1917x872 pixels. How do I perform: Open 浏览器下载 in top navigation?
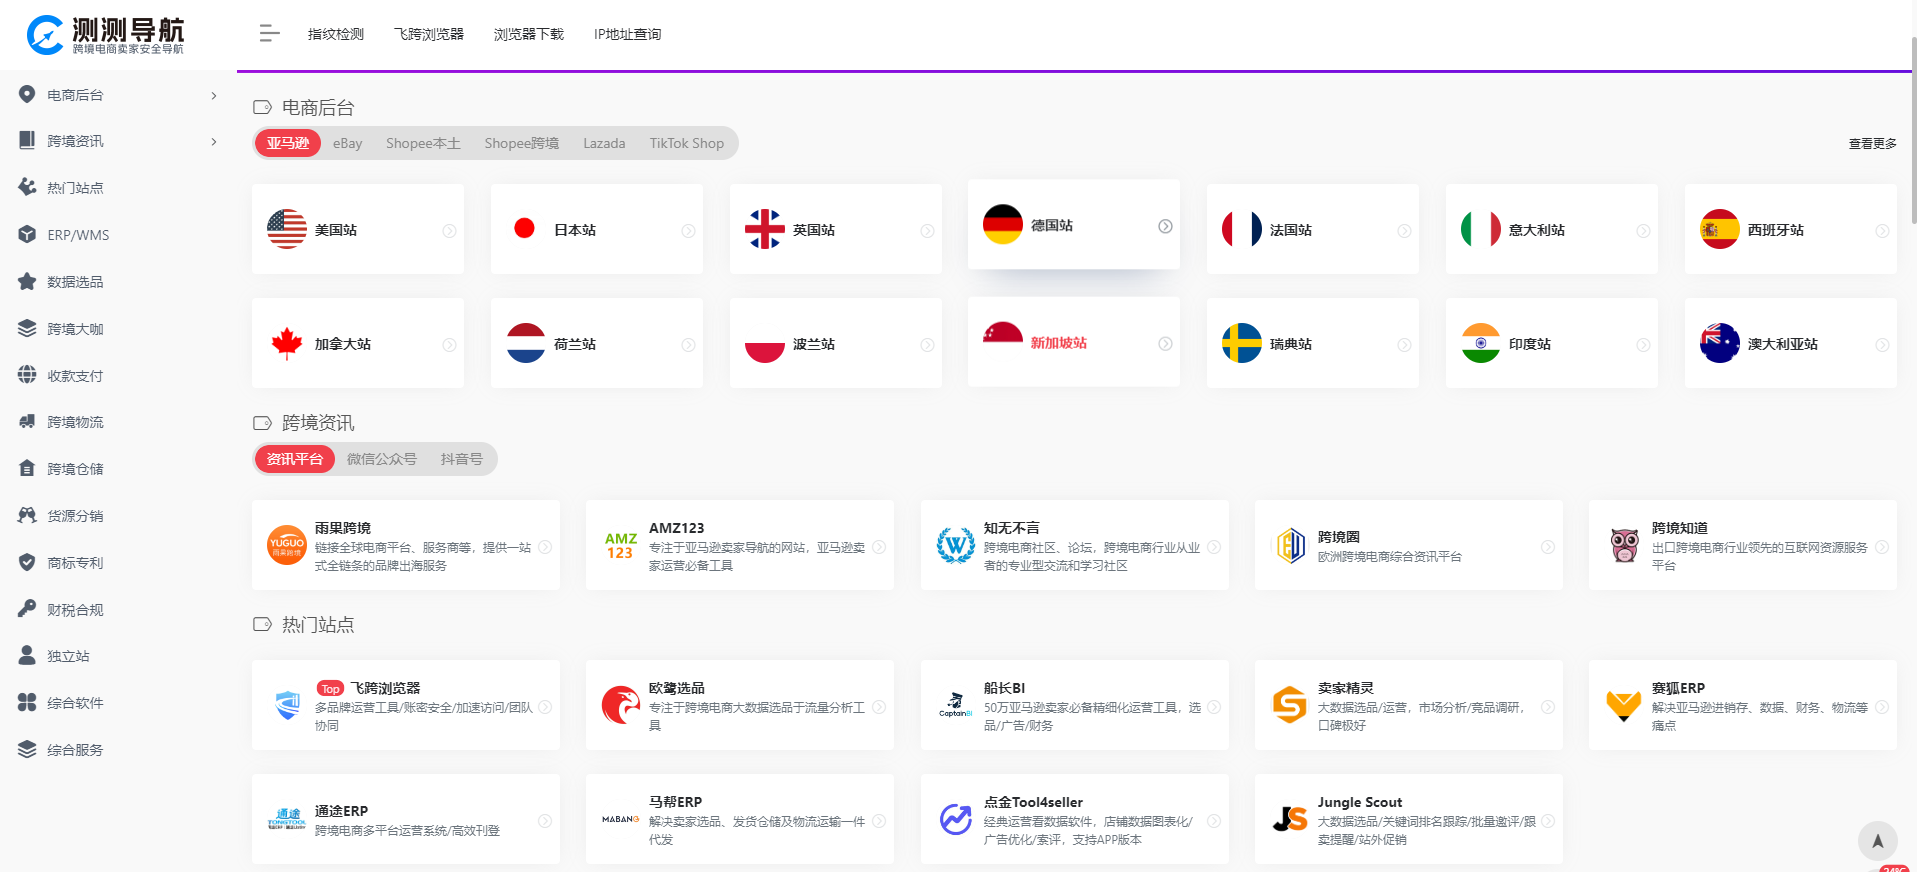529,34
